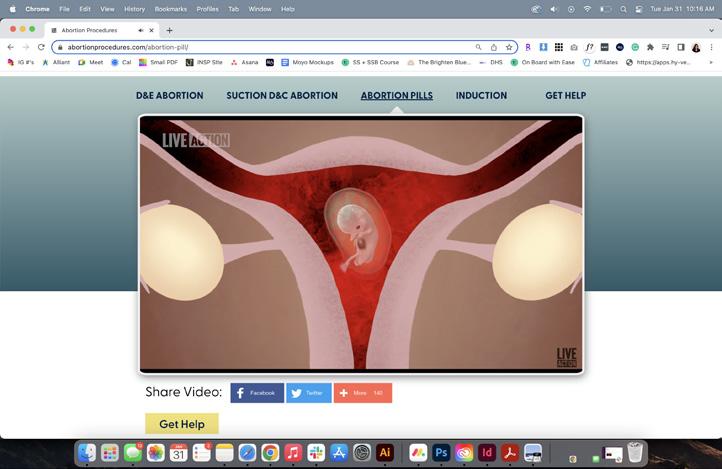Open the SS + SSB Course bookmark
This screenshot has height=469, width=722.
coord(371,62)
